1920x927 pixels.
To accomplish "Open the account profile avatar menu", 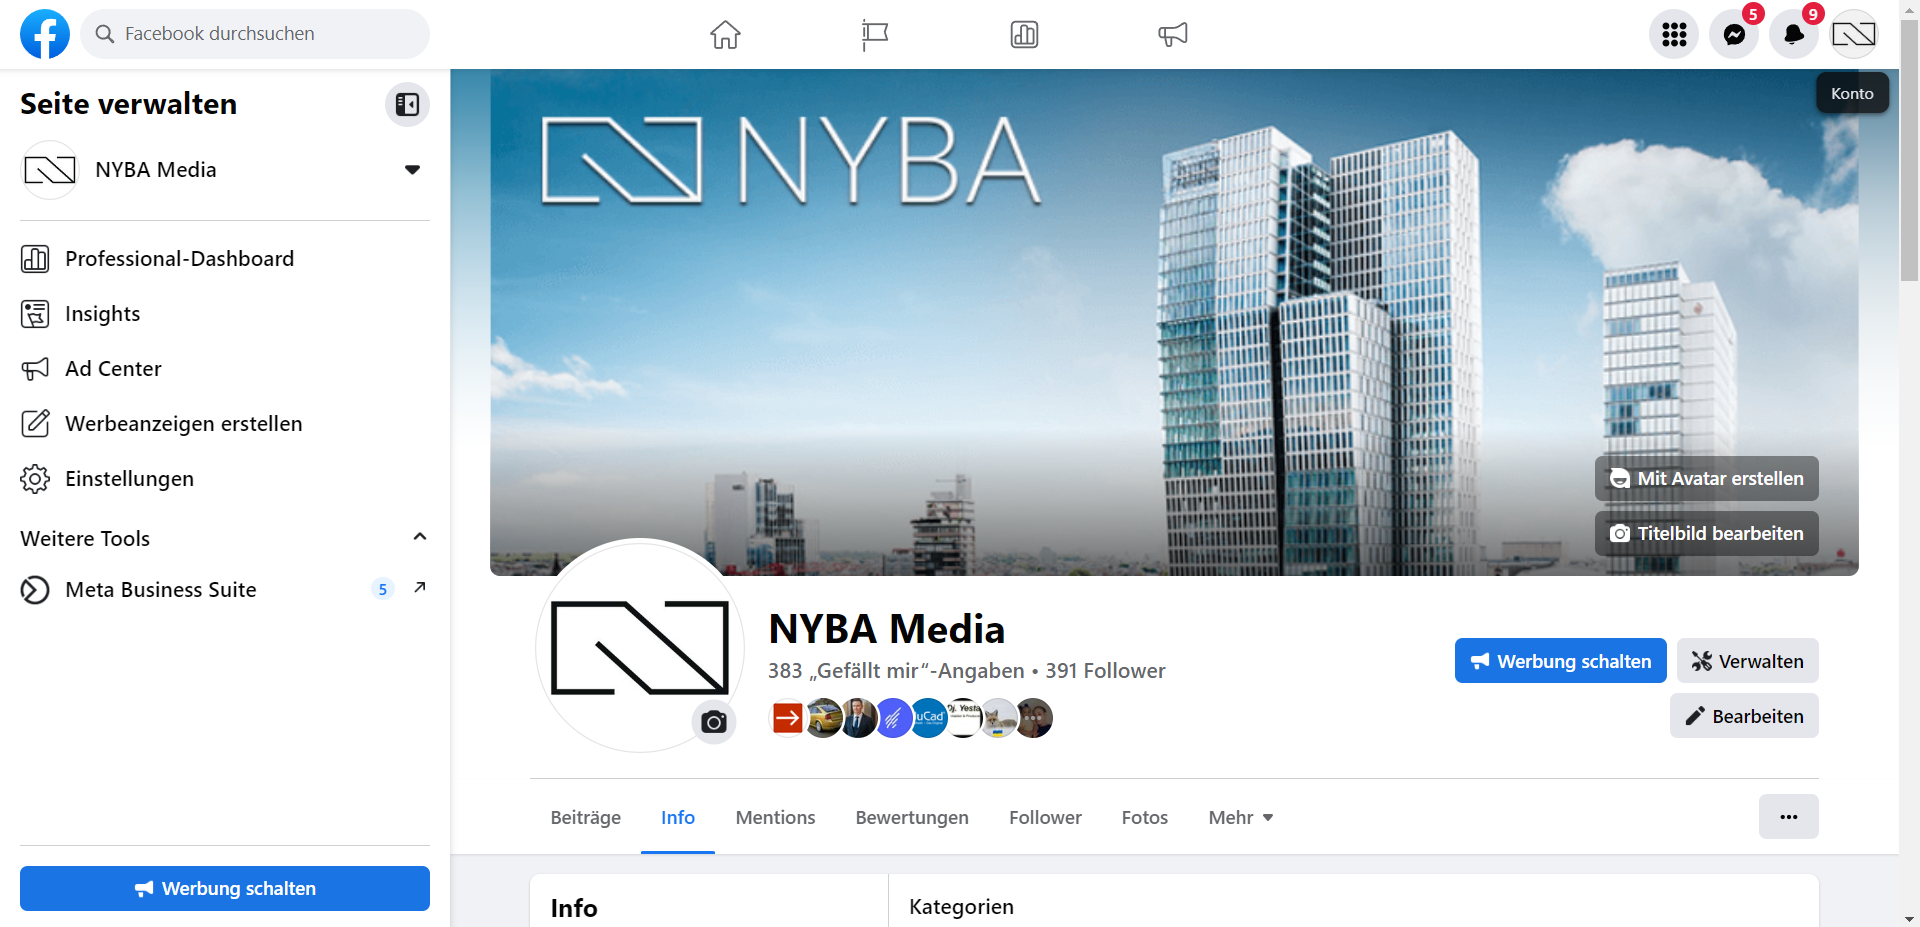I will pyautogui.click(x=1854, y=34).
